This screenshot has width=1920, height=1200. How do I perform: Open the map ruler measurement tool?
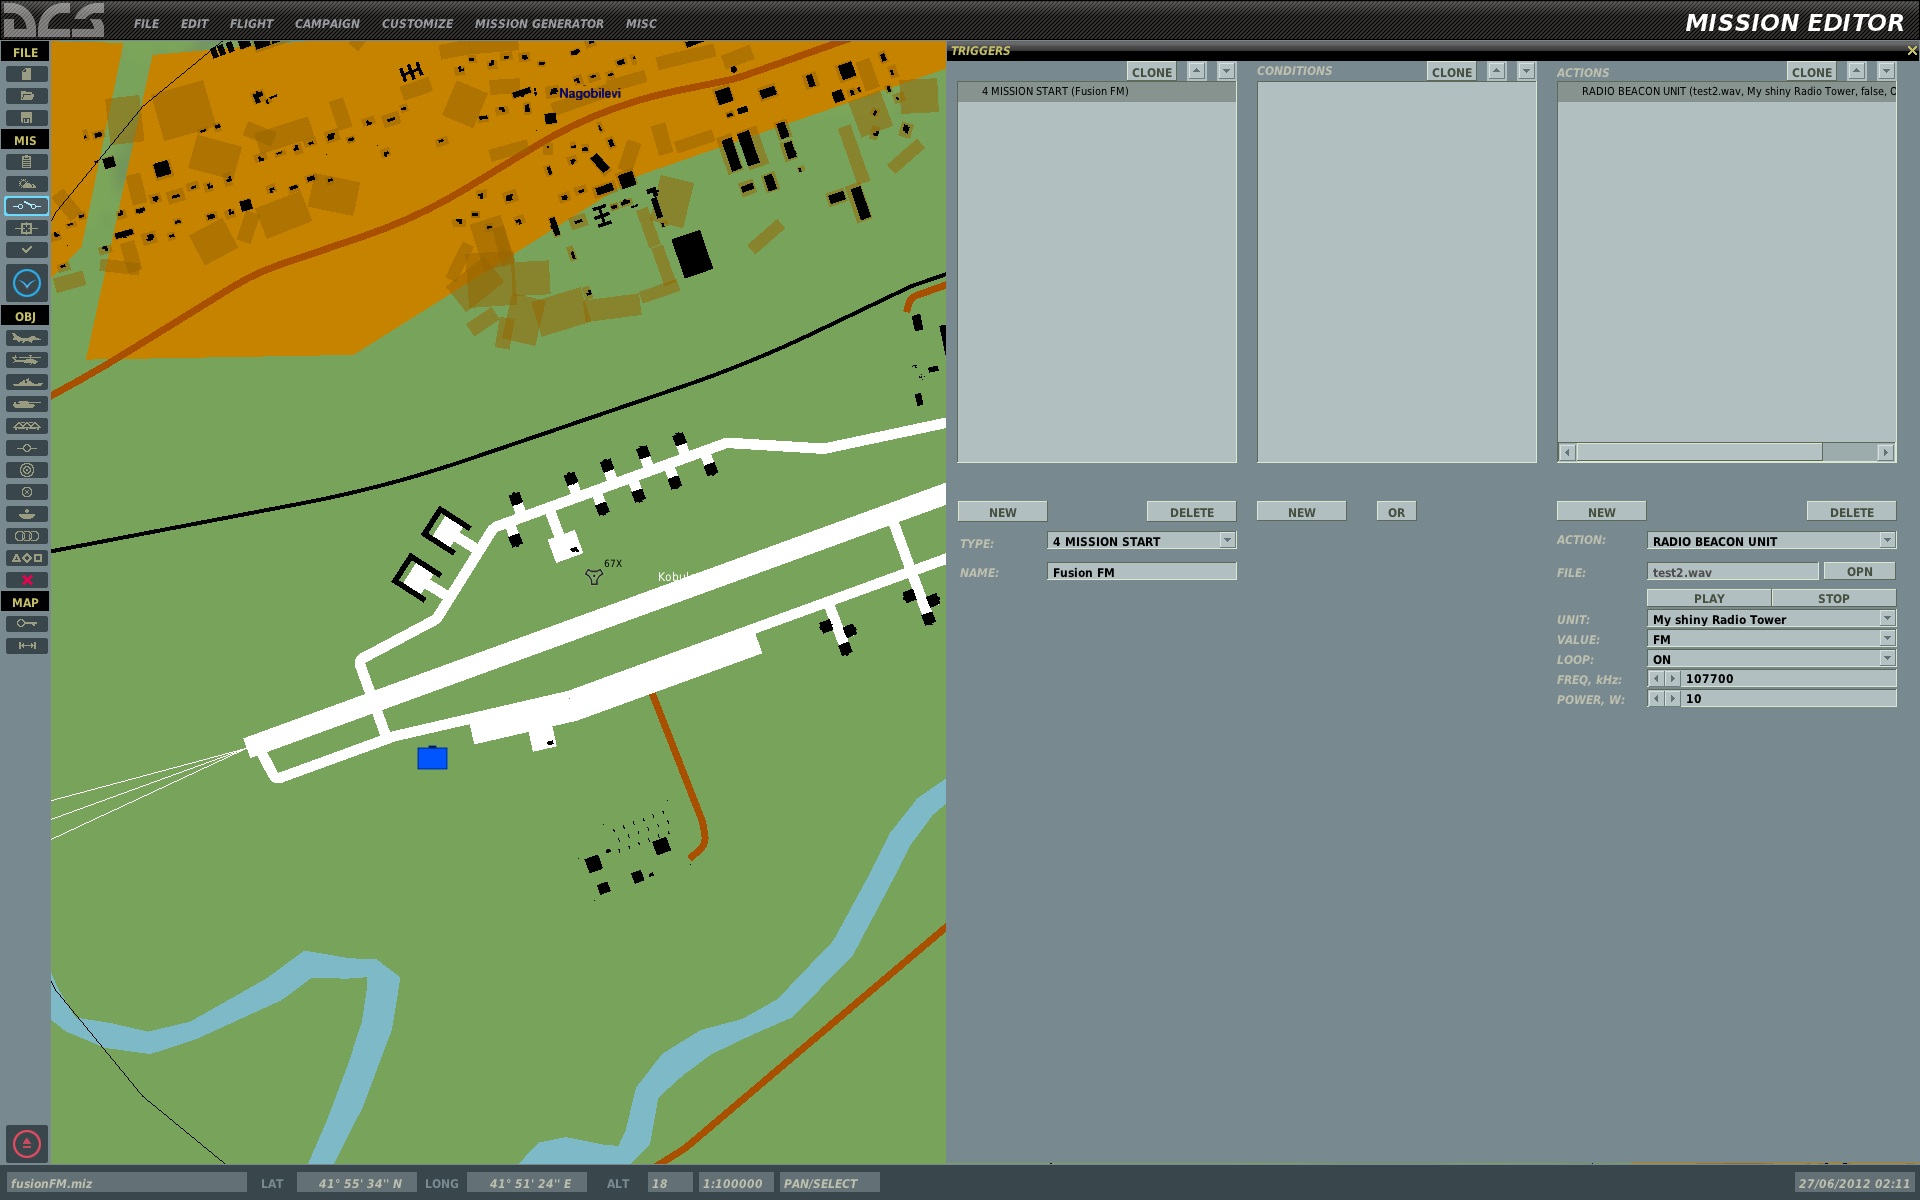(x=27, y=646)
